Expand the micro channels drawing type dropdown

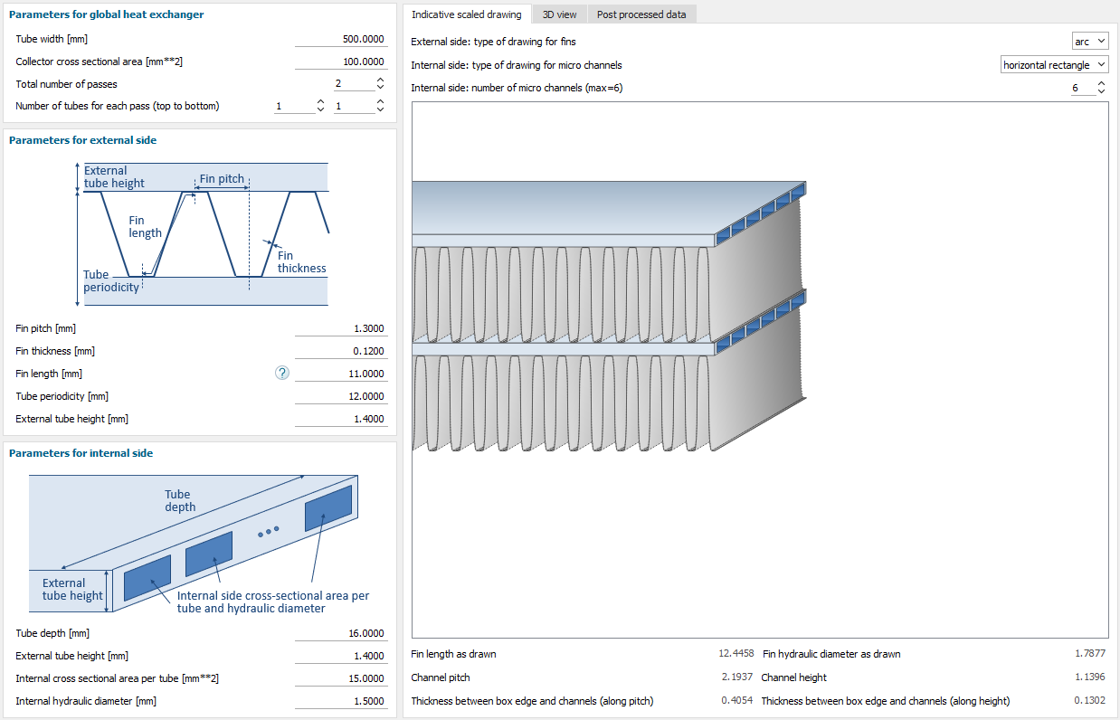[1055, 64]
